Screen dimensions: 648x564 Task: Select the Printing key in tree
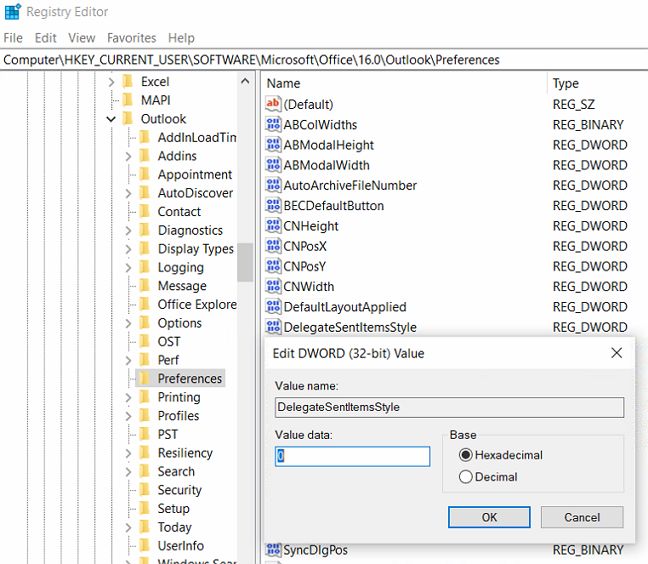tap(179, 397)
